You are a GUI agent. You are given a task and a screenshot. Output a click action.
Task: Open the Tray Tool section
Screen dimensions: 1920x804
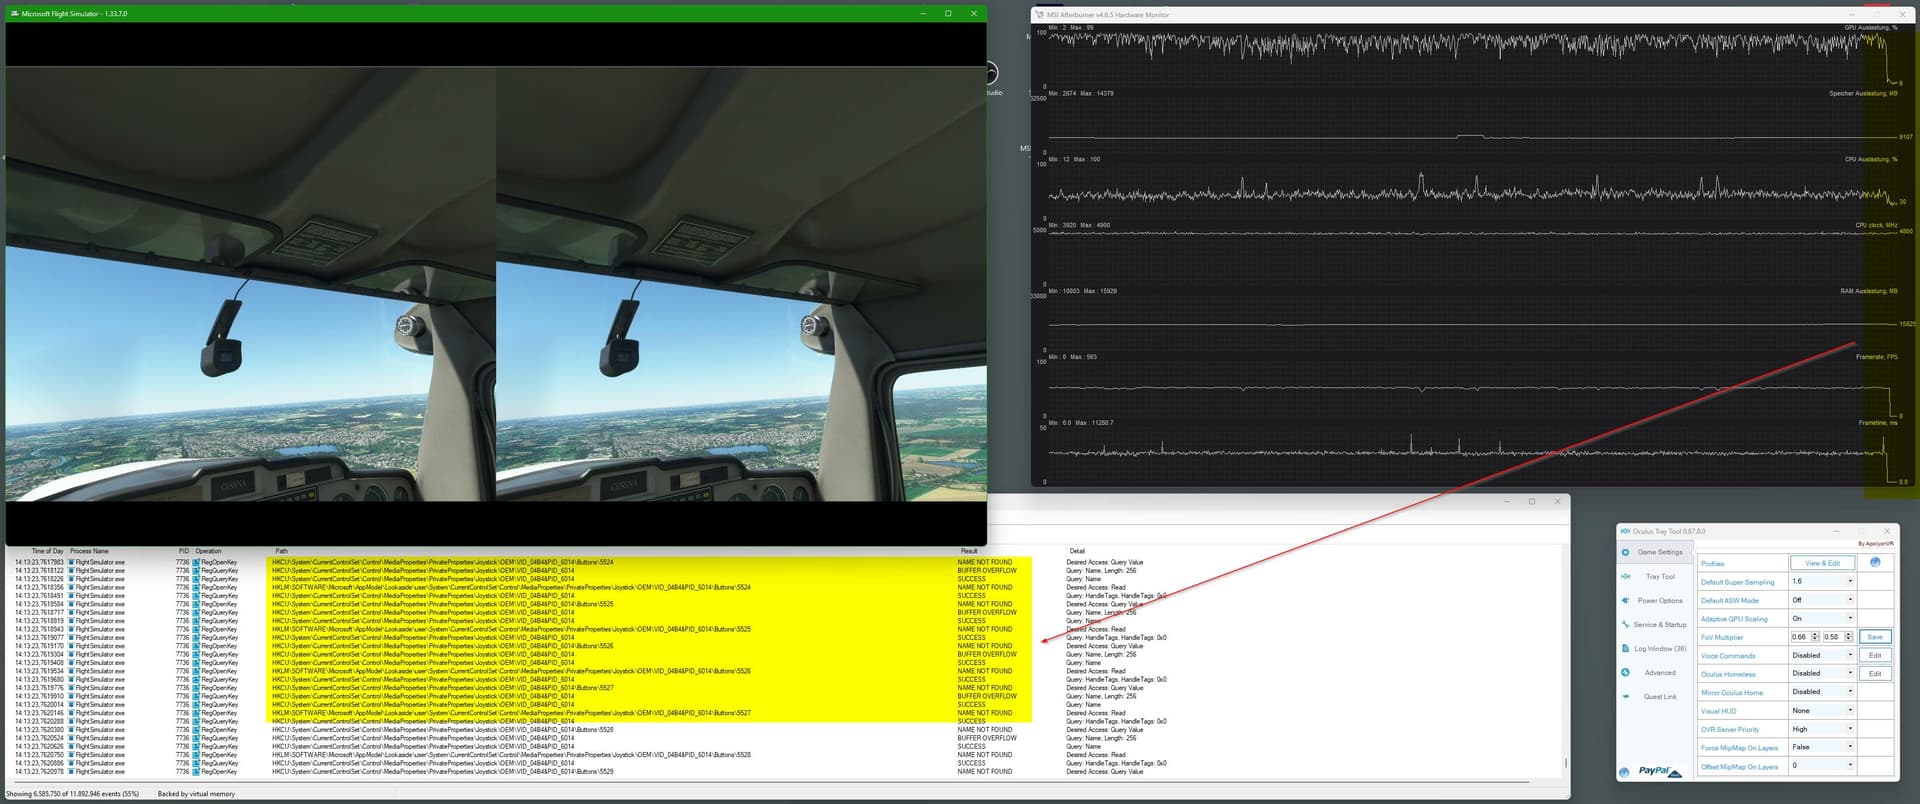(x=1660, y=576)
